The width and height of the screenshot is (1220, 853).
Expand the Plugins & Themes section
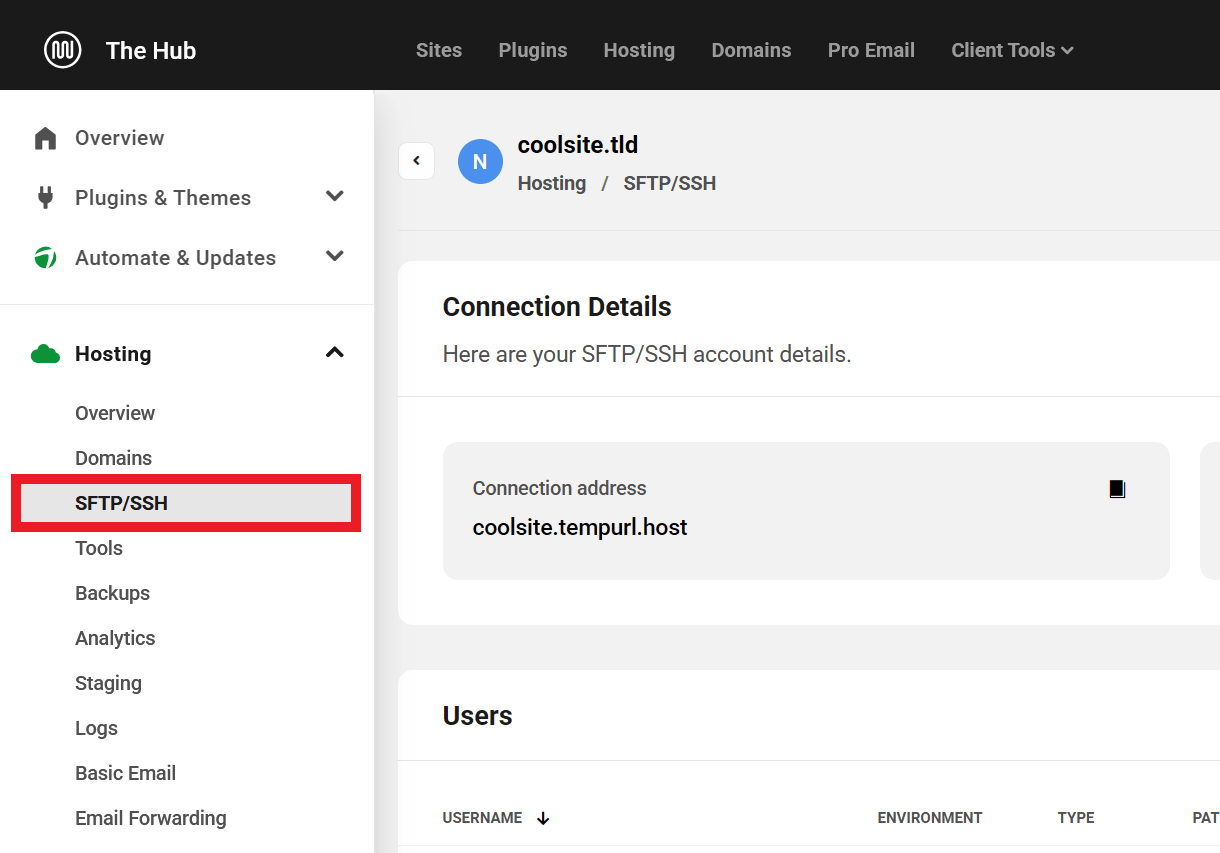pyautogui.click(x=335, y=197)
